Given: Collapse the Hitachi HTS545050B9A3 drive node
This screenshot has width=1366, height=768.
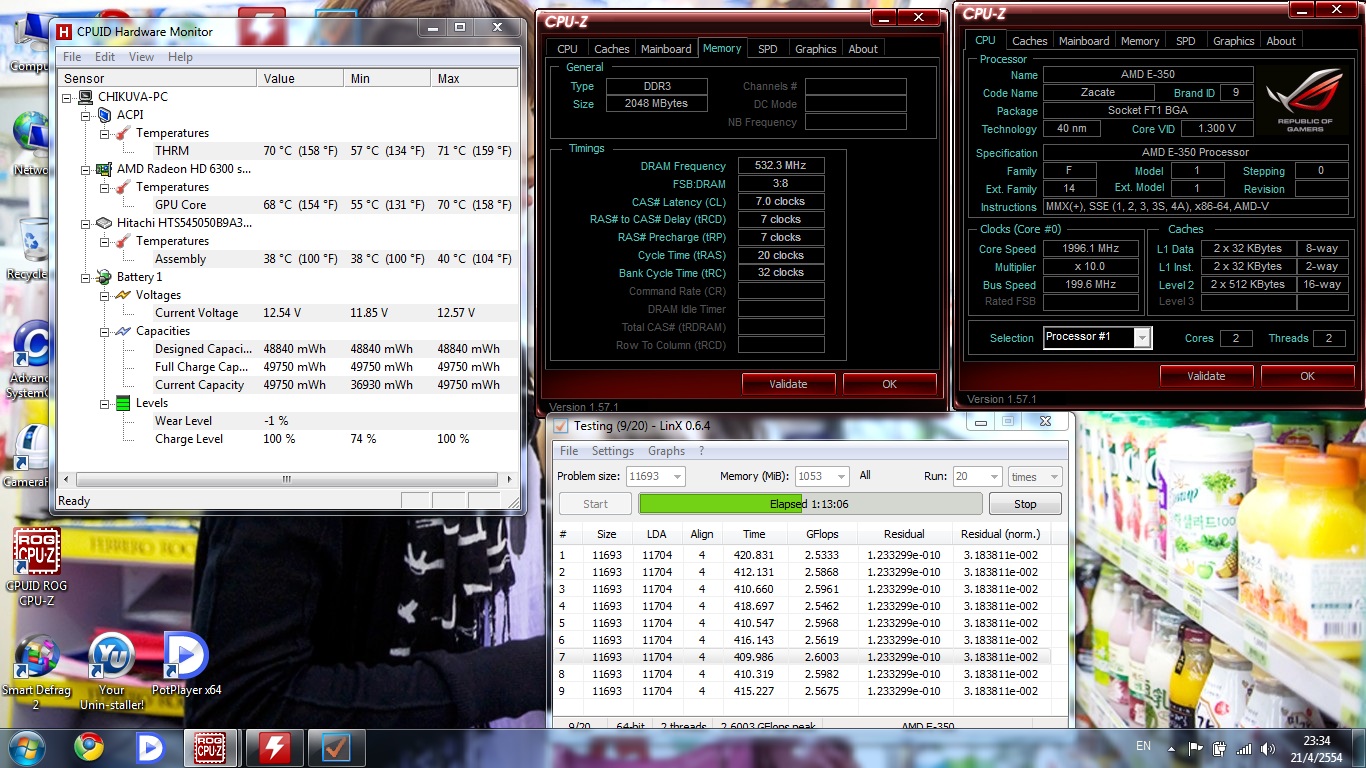Looking at the screenshot, I should tap(86, 223).
